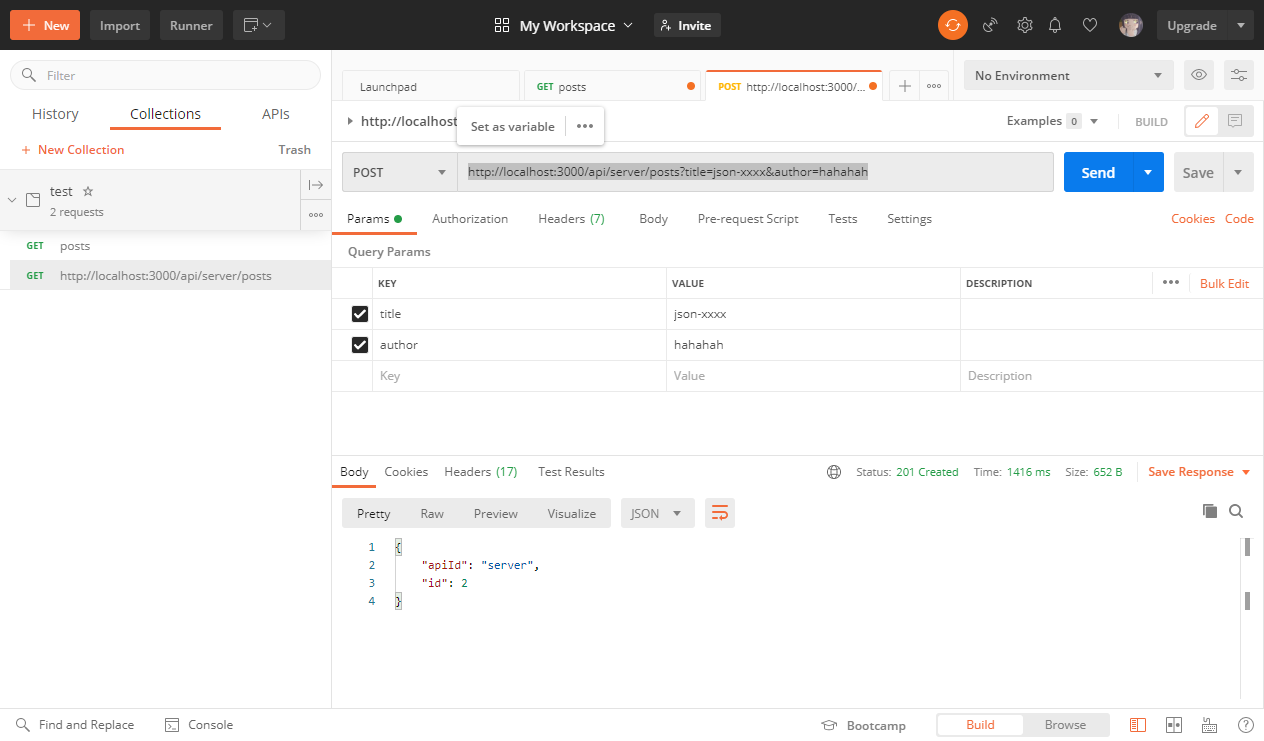Open the capture requests satellite icon
This screenshot has width=1264, height=741.
990,25
